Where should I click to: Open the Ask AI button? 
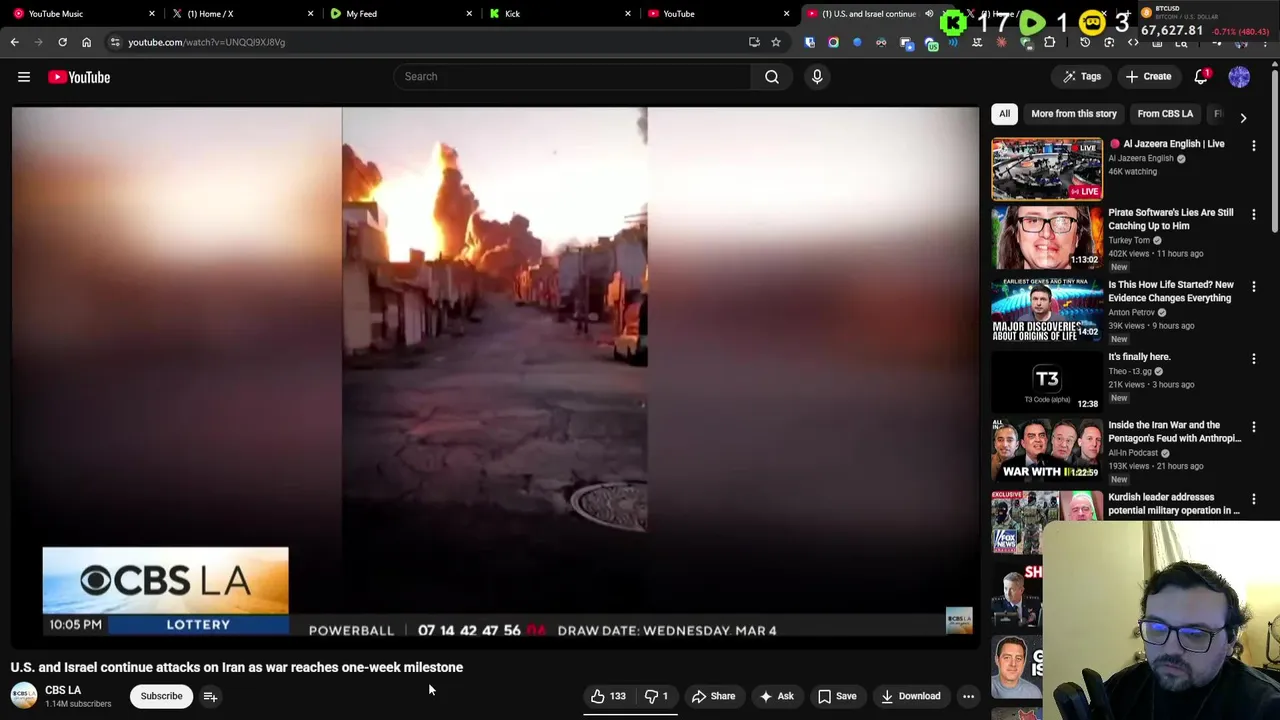pyautogui.click(x=777, y=696)
